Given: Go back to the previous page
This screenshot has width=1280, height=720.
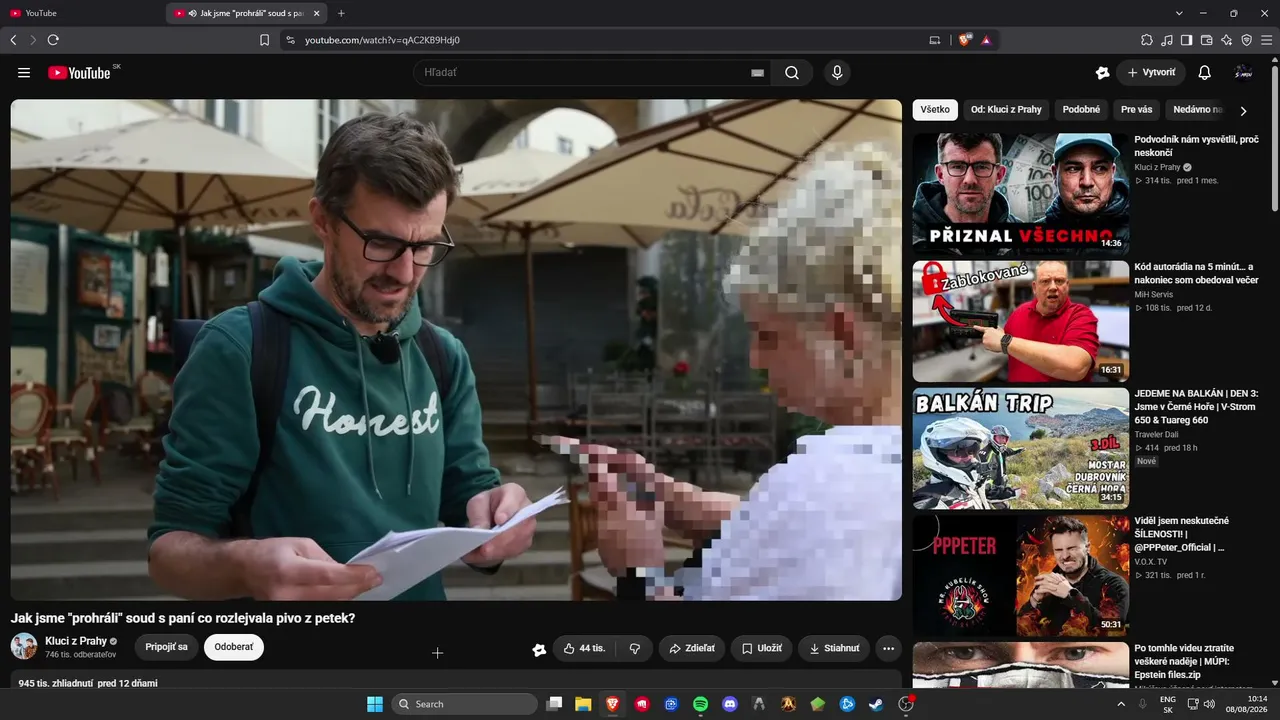Looking at the screenshot, I should coord(13,40).
